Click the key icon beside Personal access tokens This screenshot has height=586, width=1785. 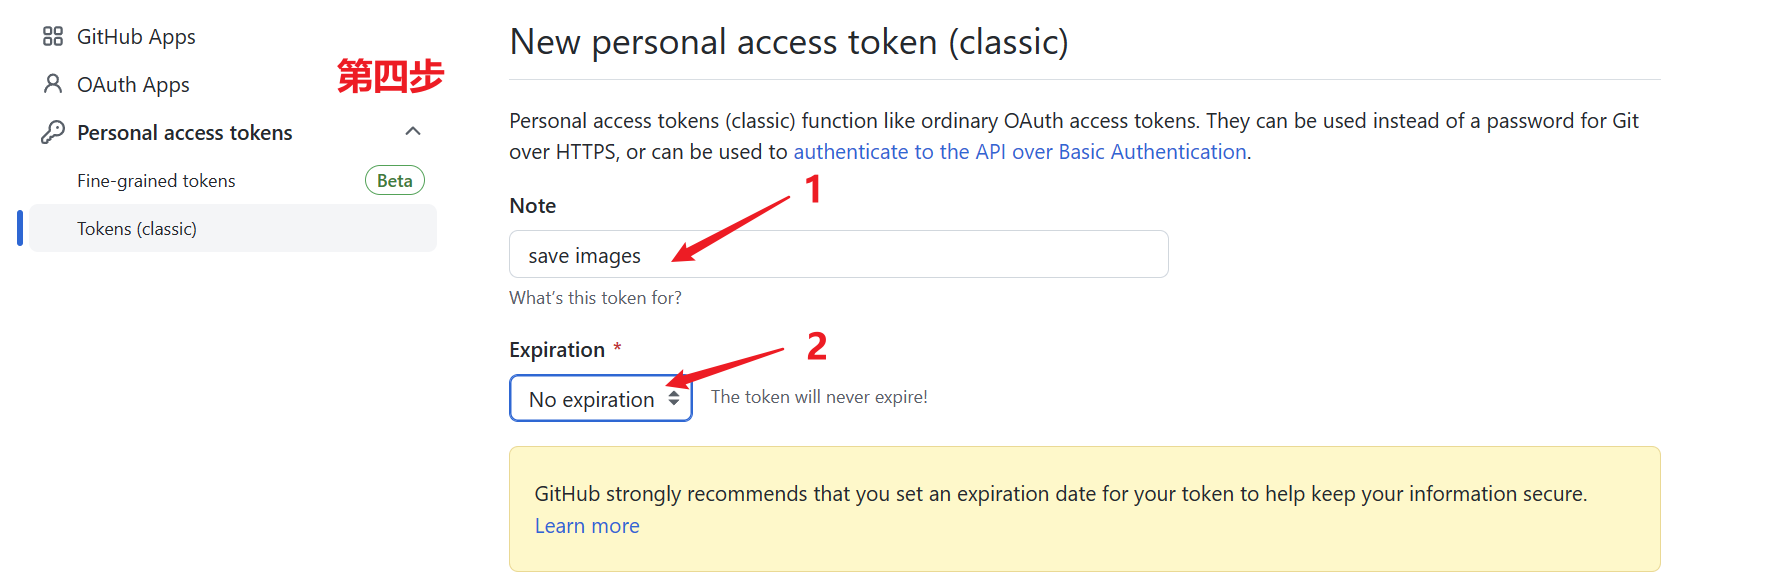[53, 132]
